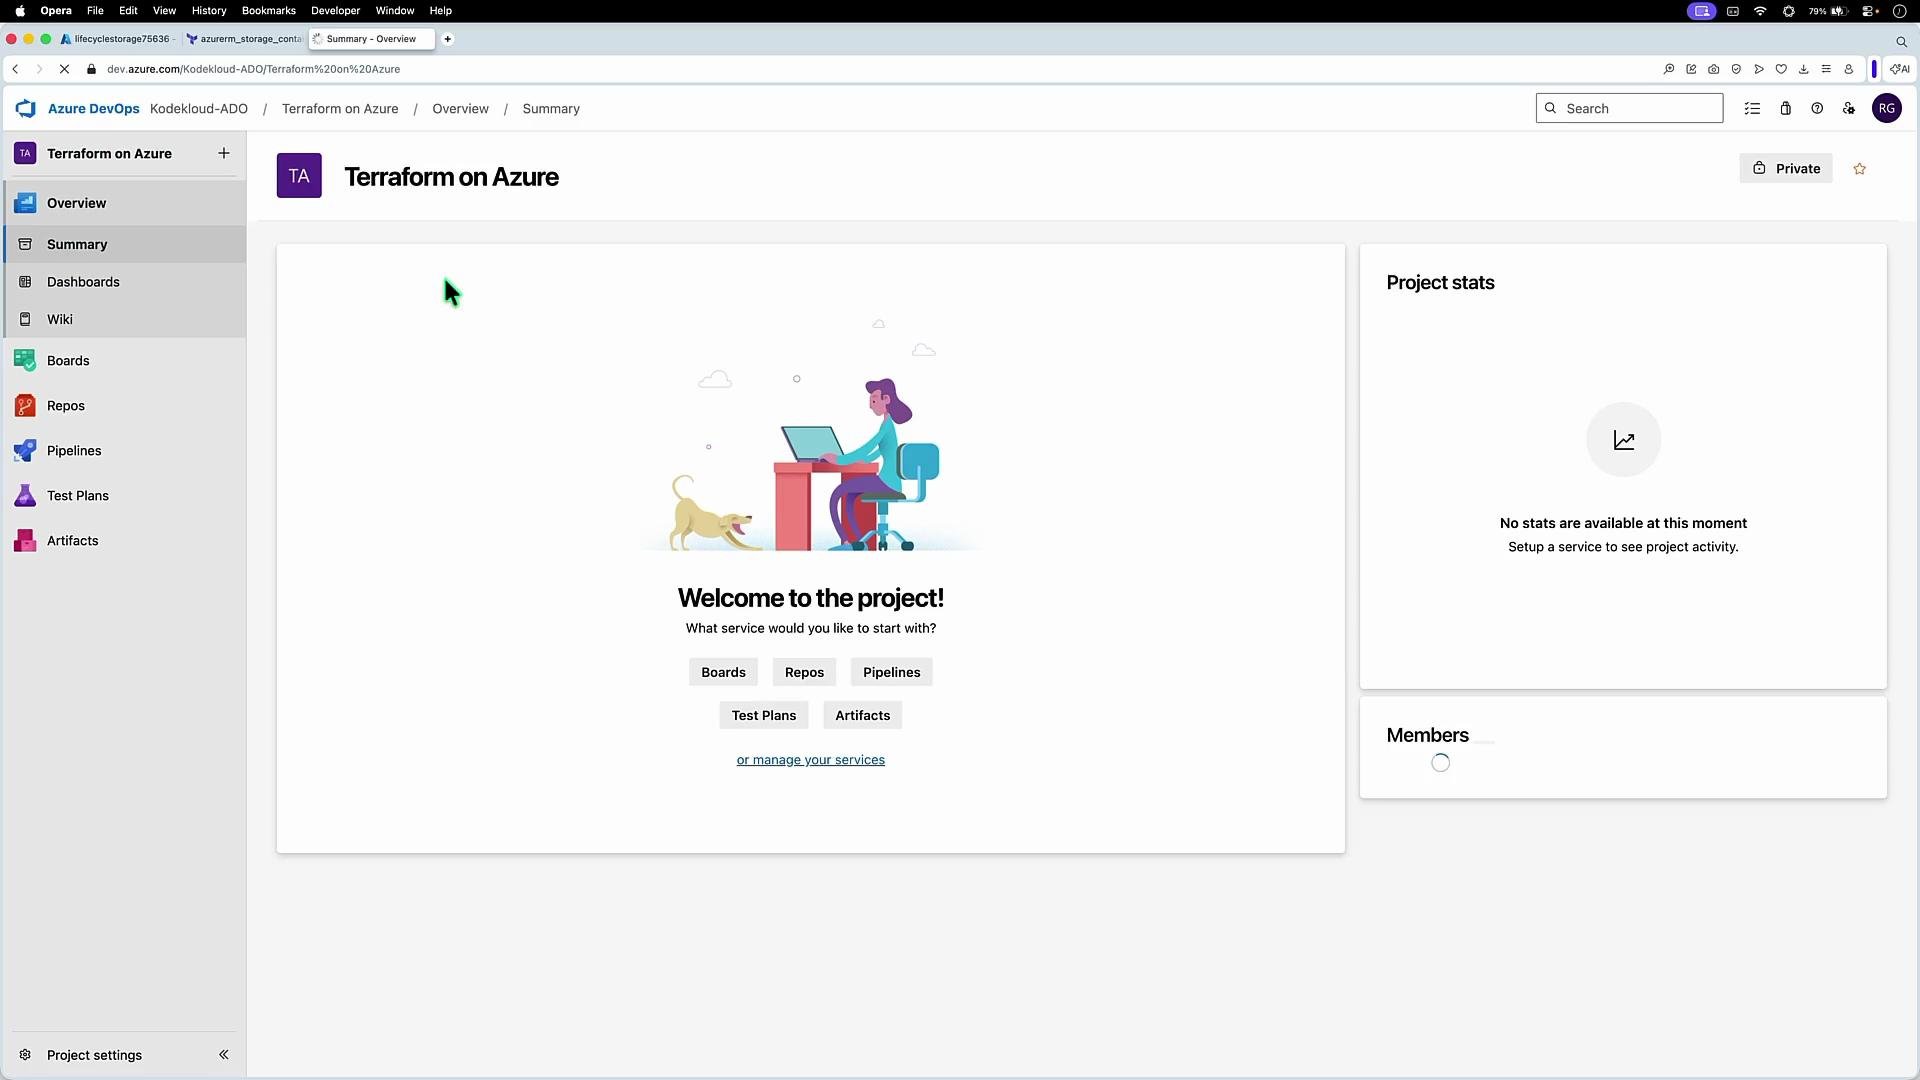Image resolution: width=1920 pixels, height=1080 pixels.
Task: Start with the Boards service button
Action: (x=723, y=672)
